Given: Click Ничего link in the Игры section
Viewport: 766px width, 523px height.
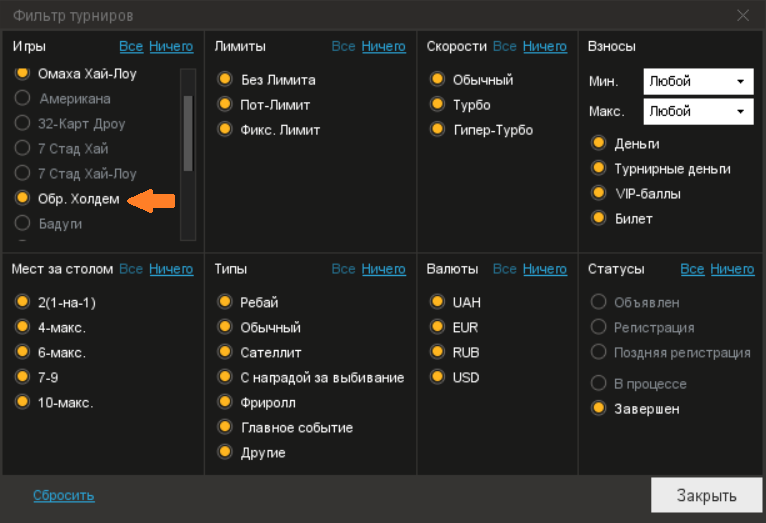Looking at the screenshot, I should [x=171, y=46].
